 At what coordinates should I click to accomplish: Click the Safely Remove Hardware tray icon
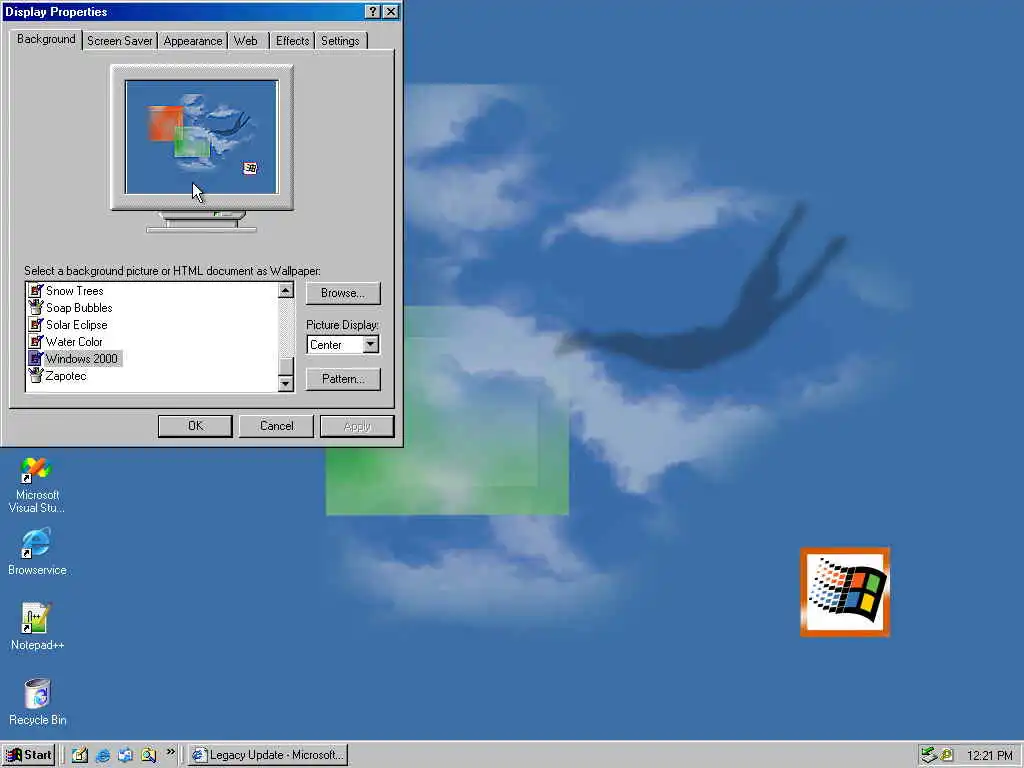click(929, 755)
